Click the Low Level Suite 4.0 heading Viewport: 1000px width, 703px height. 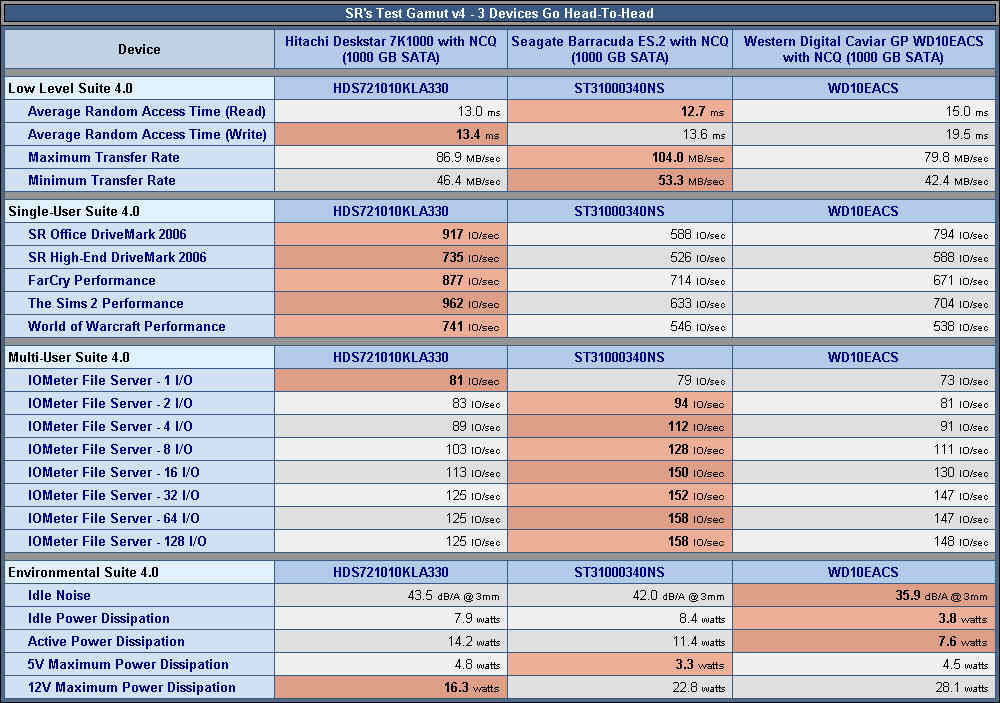(x=70, y=88)
